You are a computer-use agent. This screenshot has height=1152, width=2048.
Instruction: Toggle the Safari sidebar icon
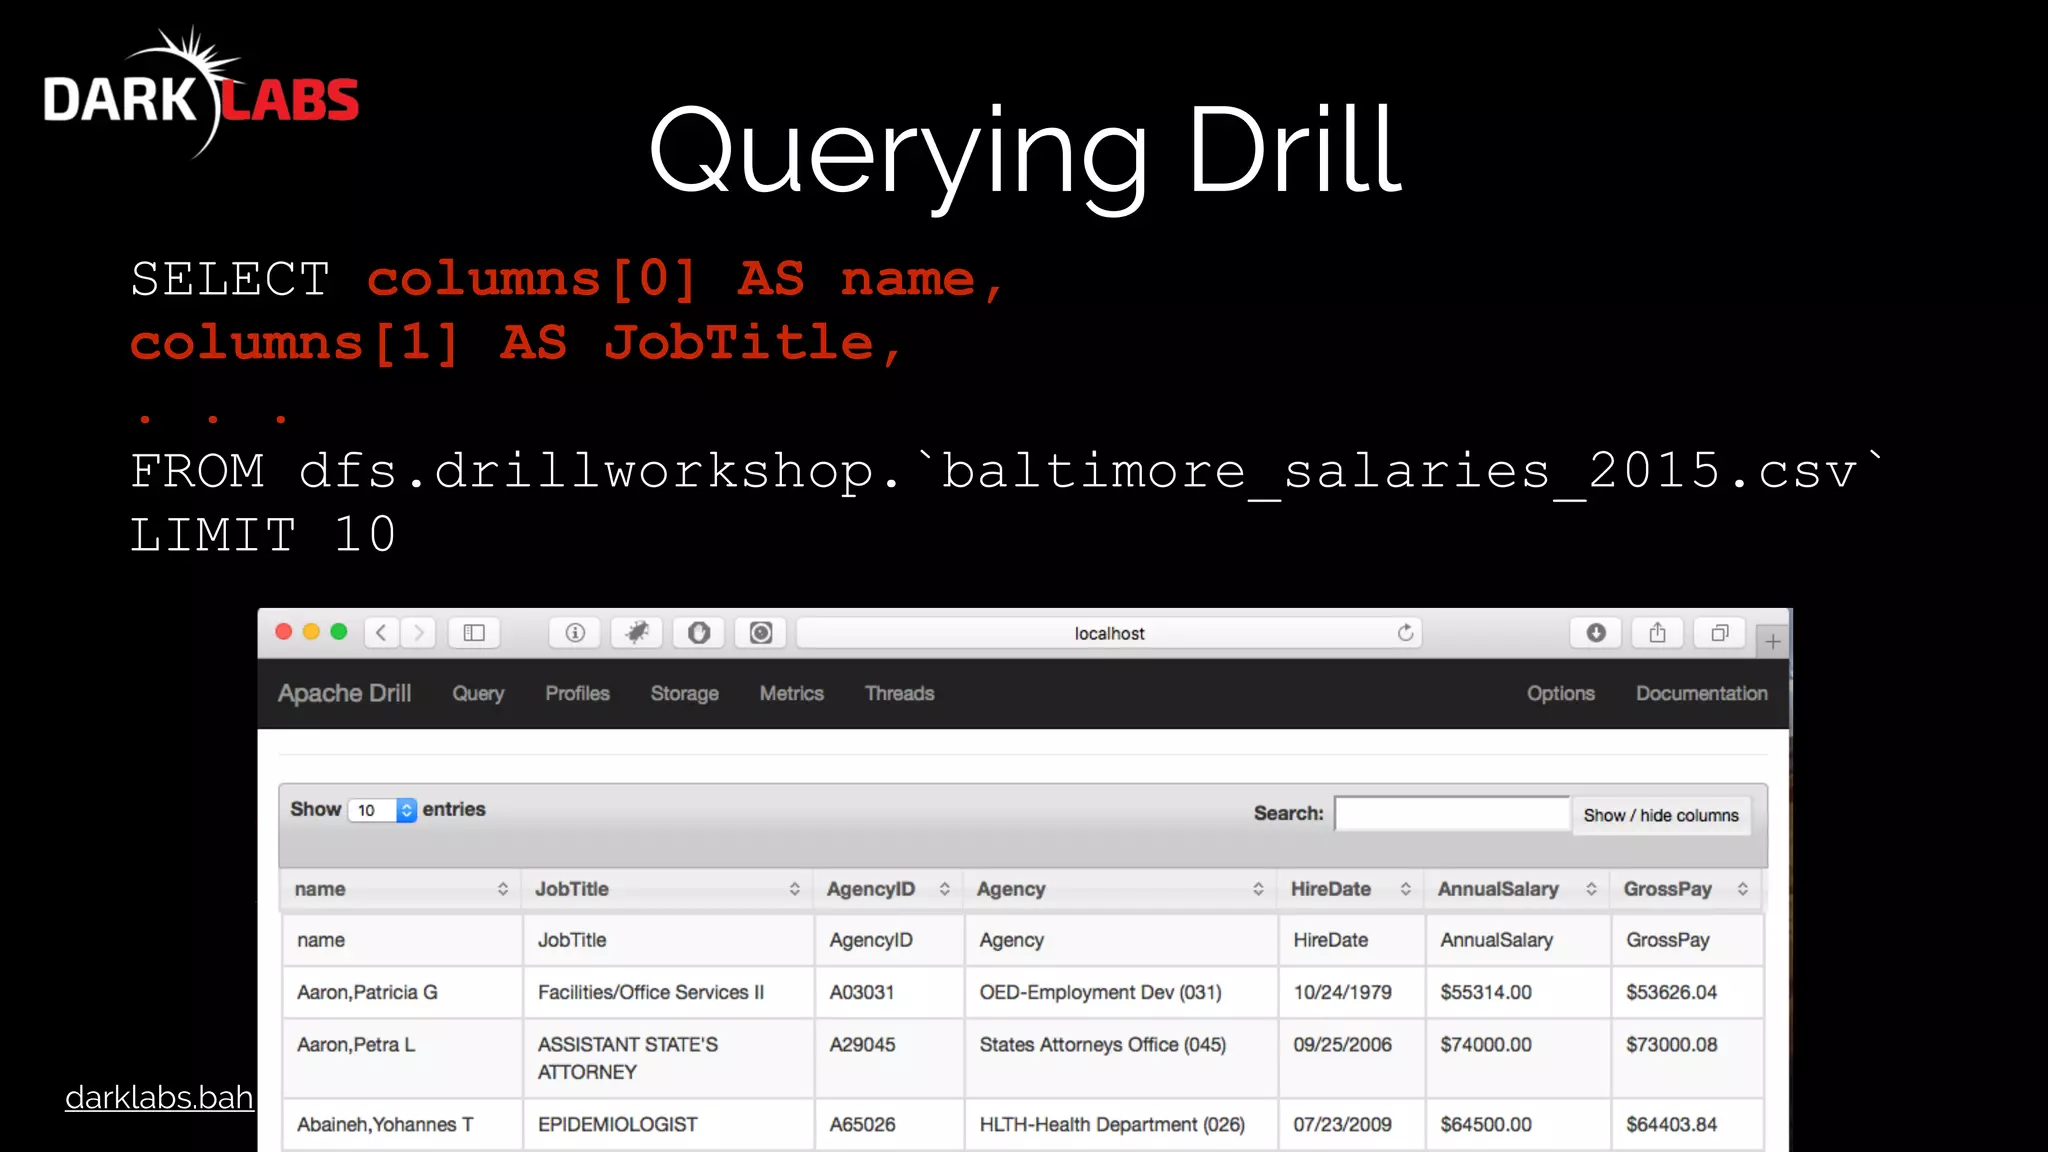click(x=474, y=633)
